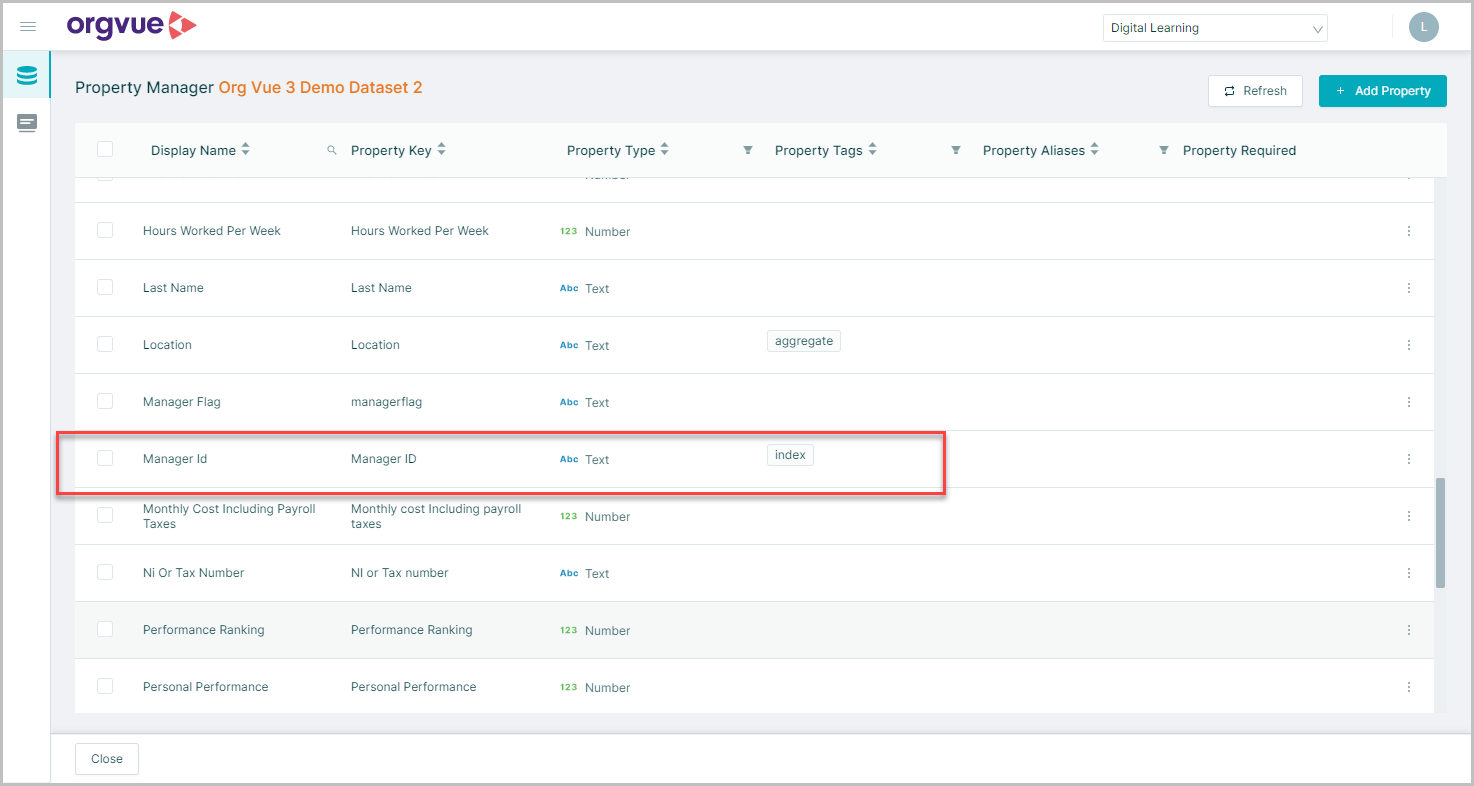Image resolution: width=1474 pixels, height=786 pixels.
Task: Open more options for Manager Flag row
Action: click(x=1409, y=402)
